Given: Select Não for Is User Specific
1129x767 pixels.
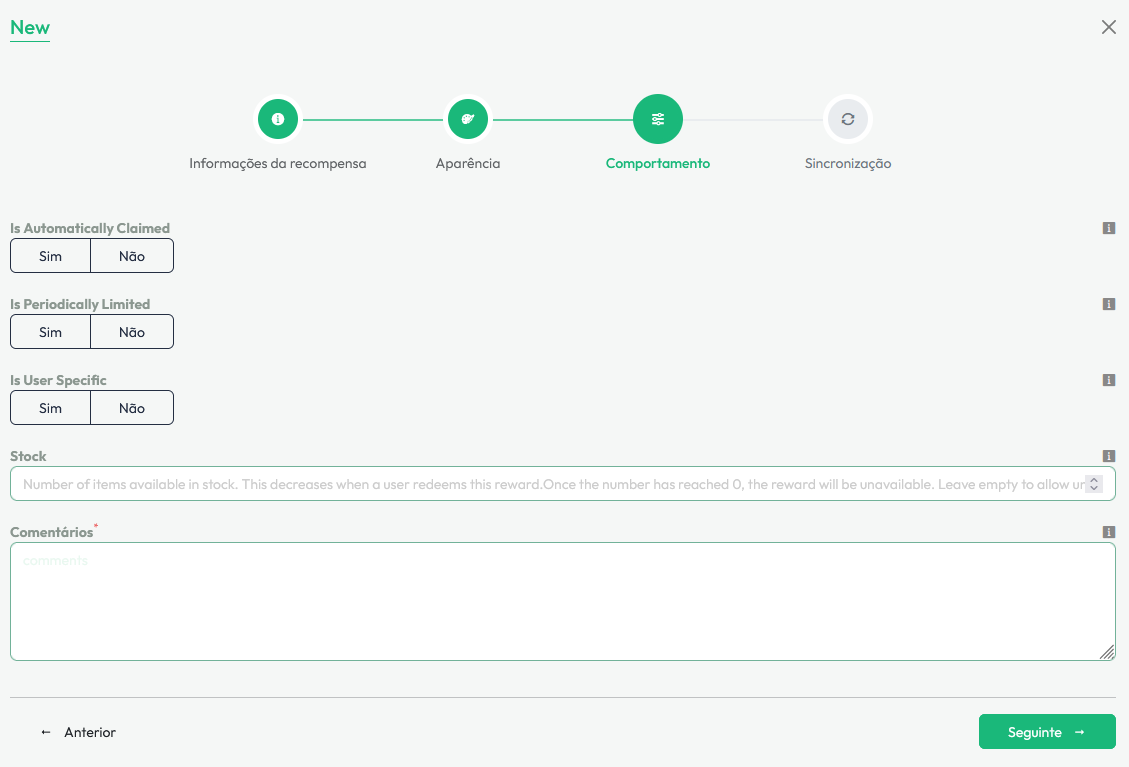Looking at the screenshot, I should [132, 408].
